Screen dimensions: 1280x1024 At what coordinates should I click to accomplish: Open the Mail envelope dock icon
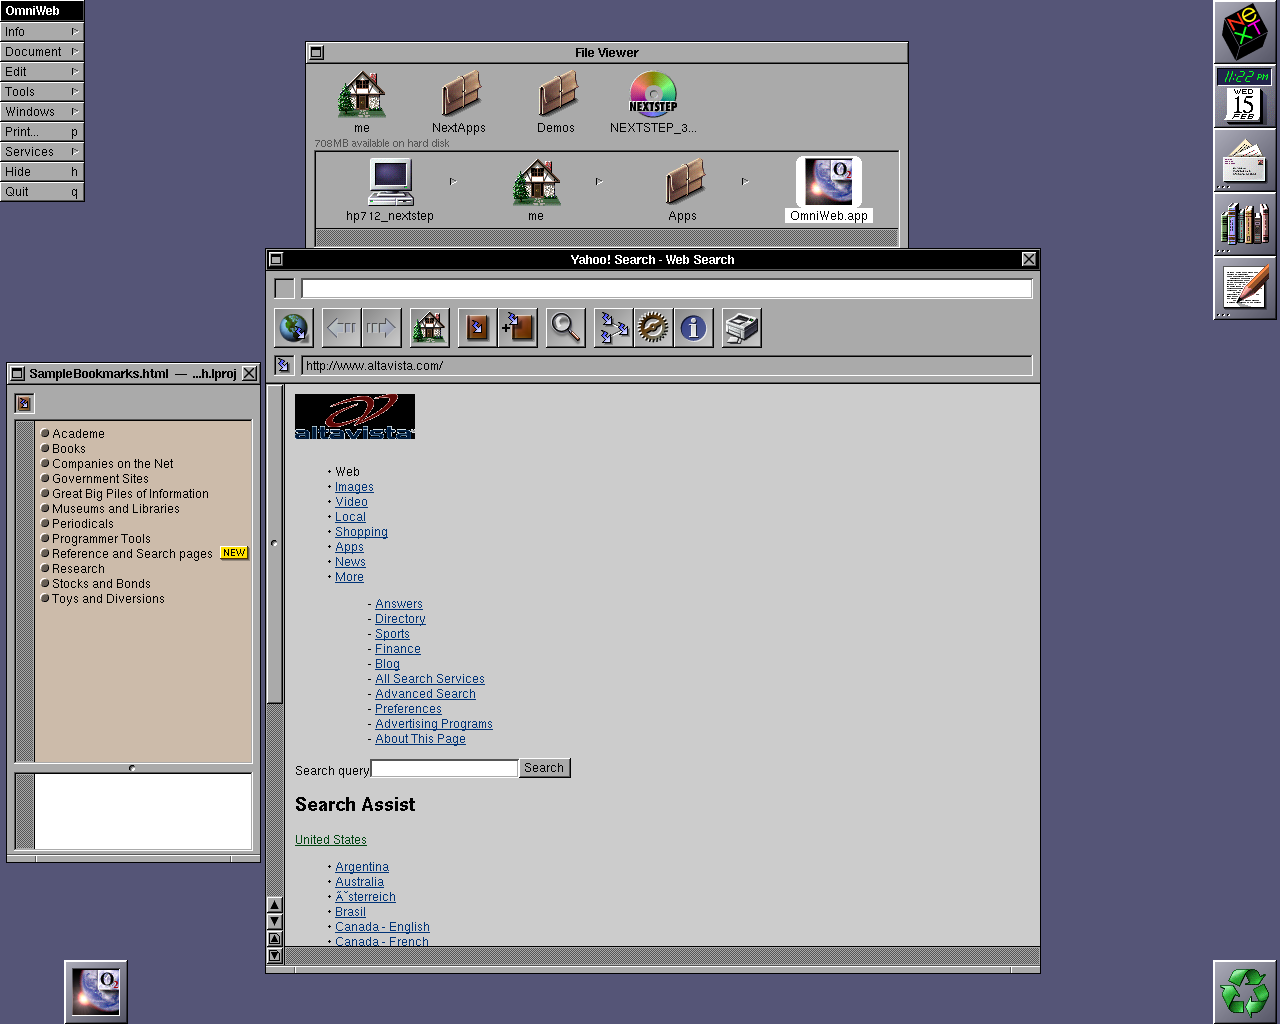click(1245, 160)
